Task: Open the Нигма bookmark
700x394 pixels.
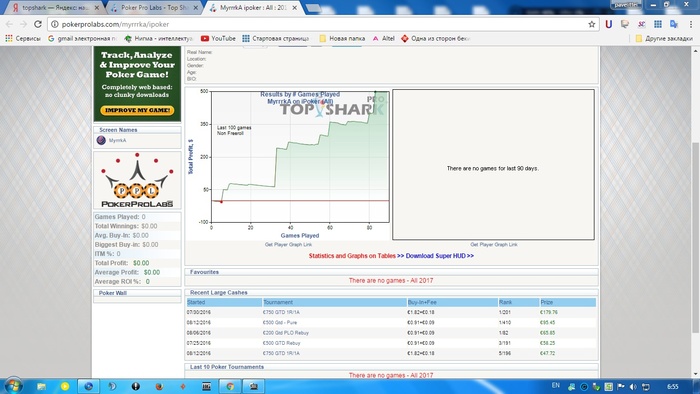Action: 159,38
